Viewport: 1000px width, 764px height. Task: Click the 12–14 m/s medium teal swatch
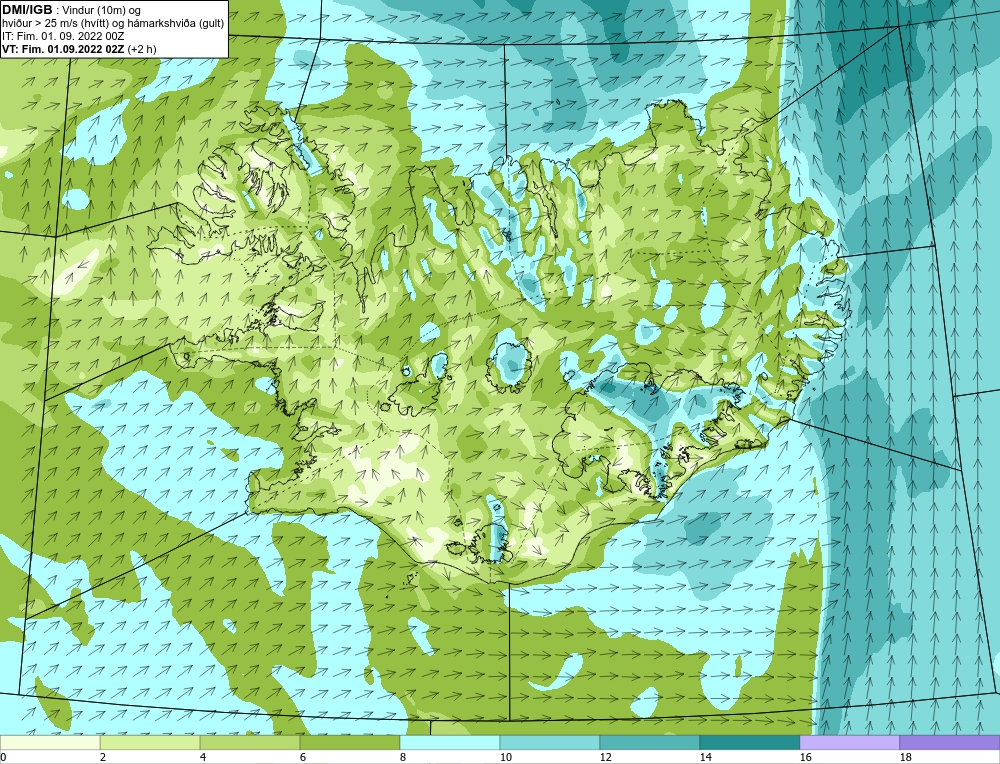click(x=649, y=742)
